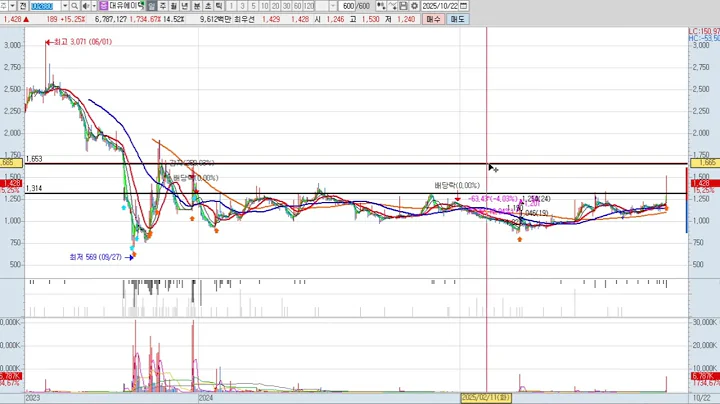The height and width of the screenshot is (404, 720).
Task: Click the stock search magnifier icon
Action: click(x=74, y=6)
